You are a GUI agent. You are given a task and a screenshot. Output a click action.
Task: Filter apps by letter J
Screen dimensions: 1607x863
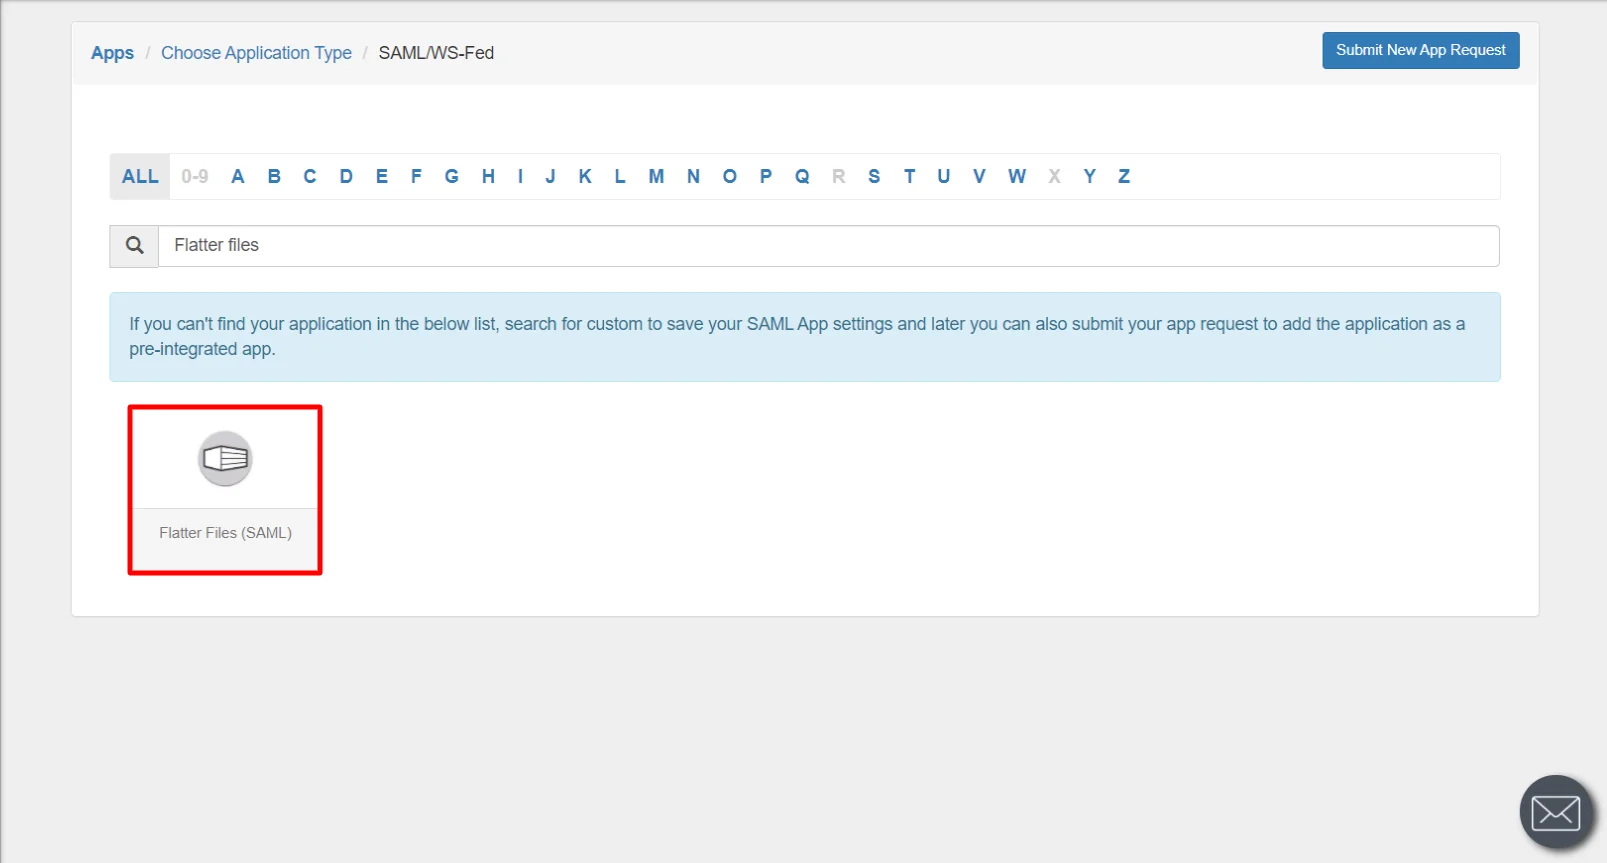tap(550, 176)
